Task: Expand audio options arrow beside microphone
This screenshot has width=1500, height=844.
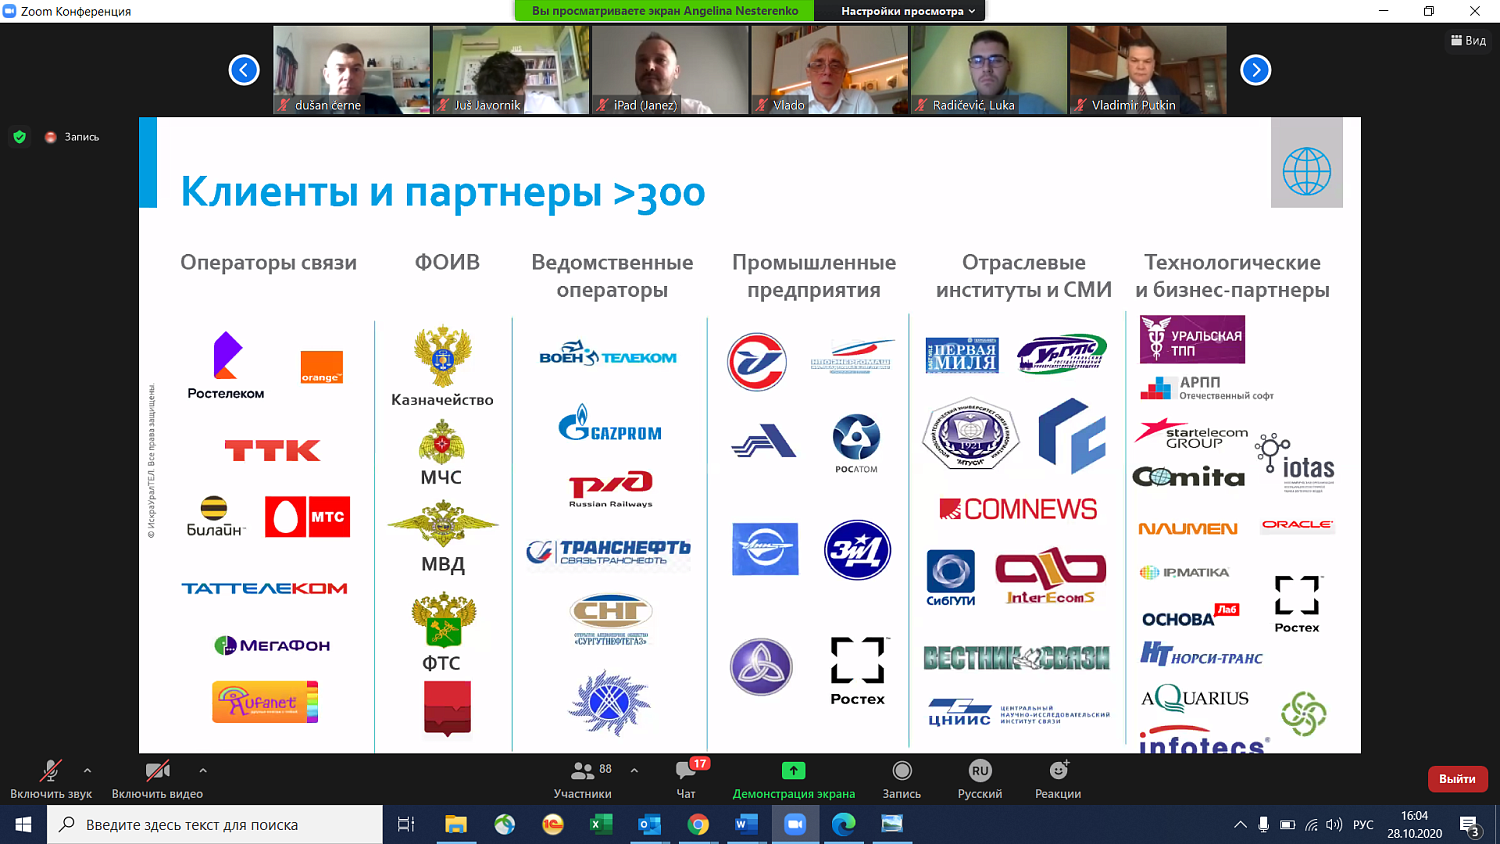Action: click(88, 770)
